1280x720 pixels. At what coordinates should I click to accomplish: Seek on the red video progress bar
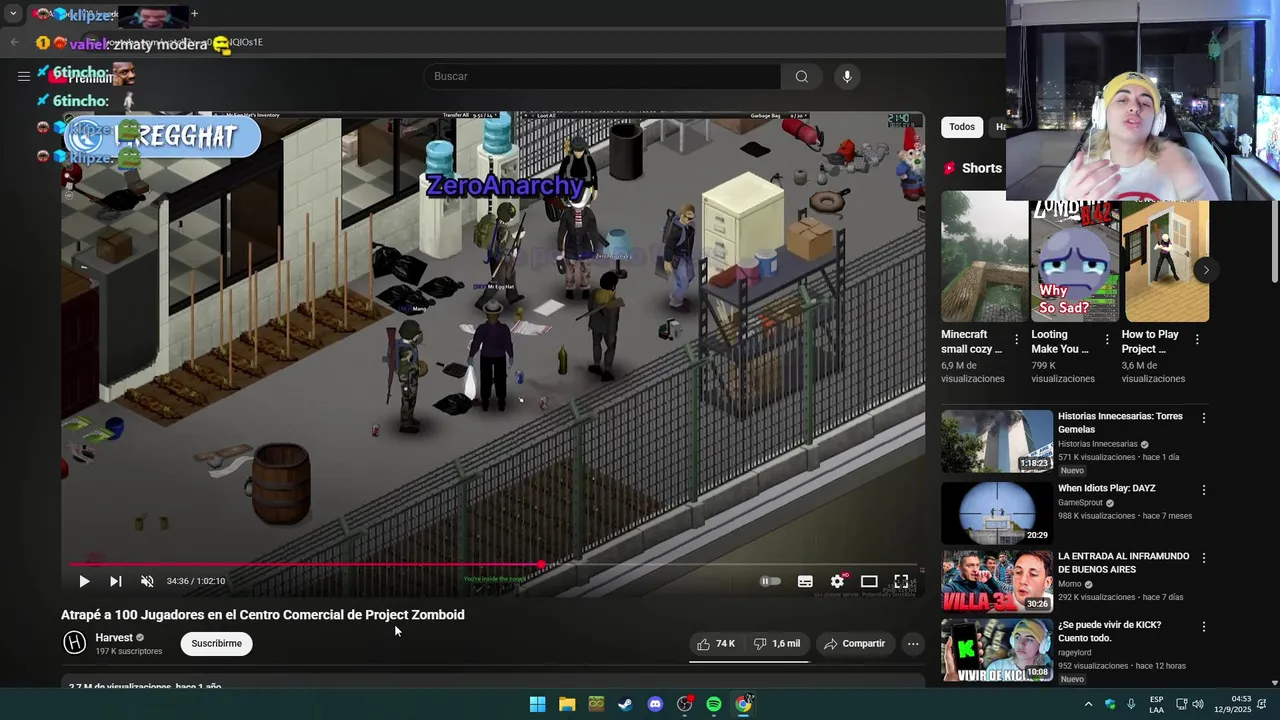493,565
